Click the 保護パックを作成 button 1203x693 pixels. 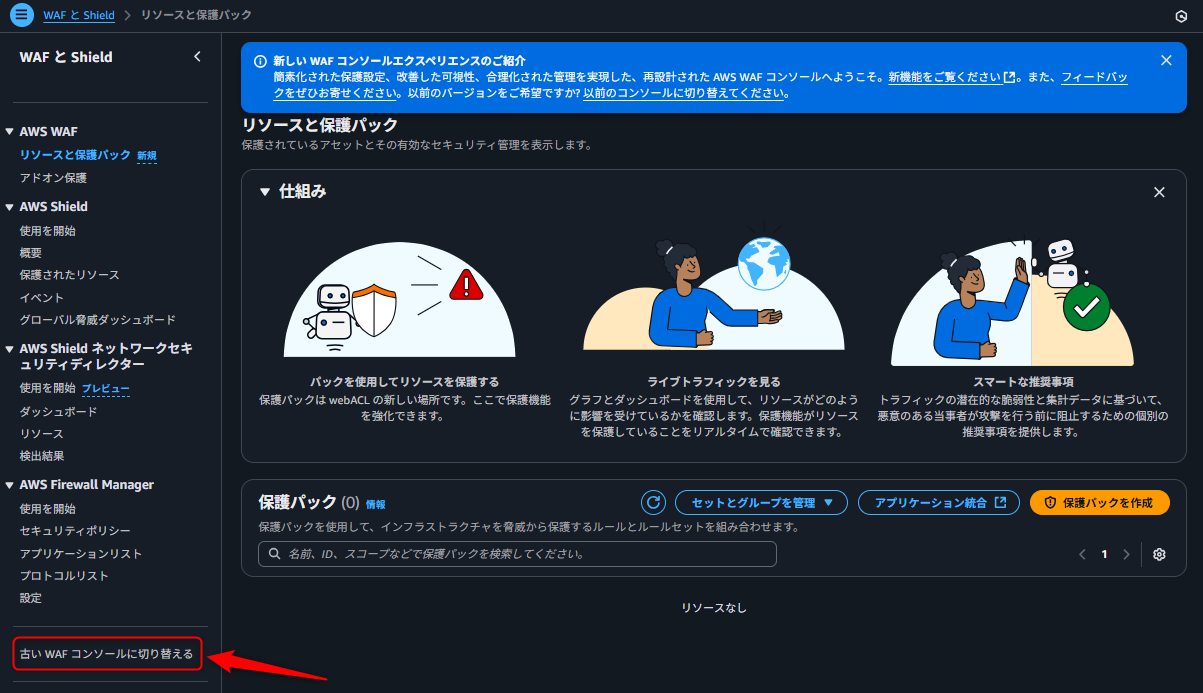point(1099,502)
